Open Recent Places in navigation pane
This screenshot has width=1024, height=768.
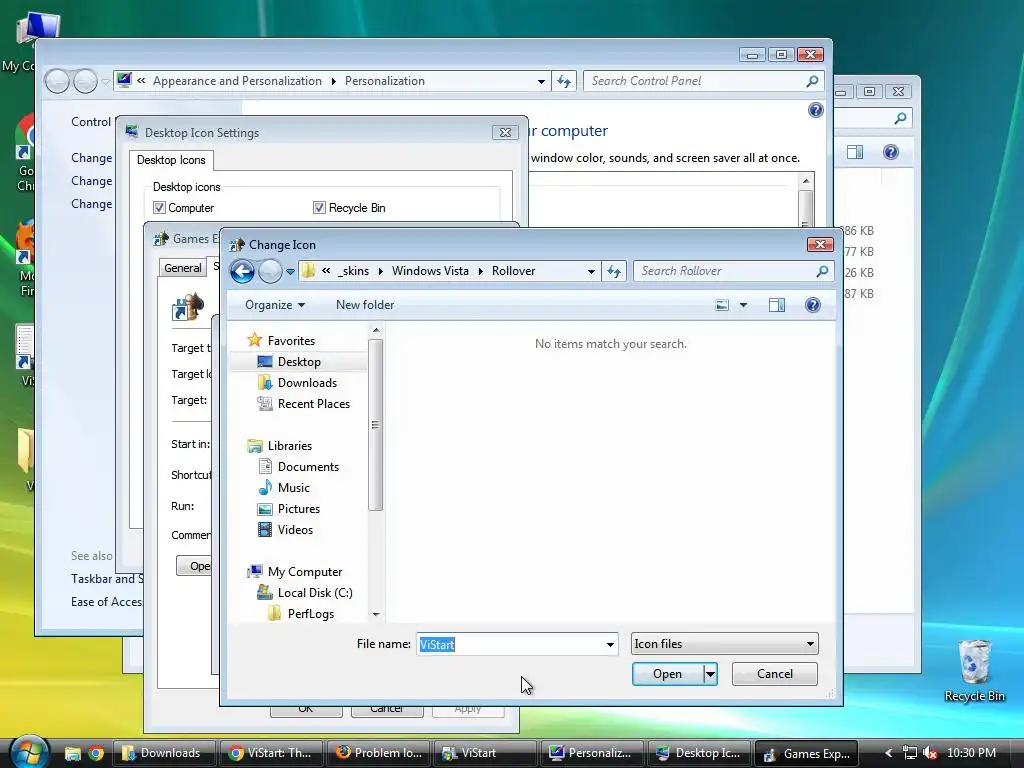coord(313,404)
